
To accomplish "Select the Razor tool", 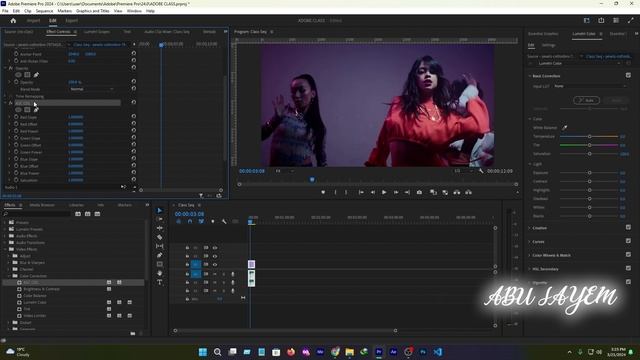I will 160,237.
